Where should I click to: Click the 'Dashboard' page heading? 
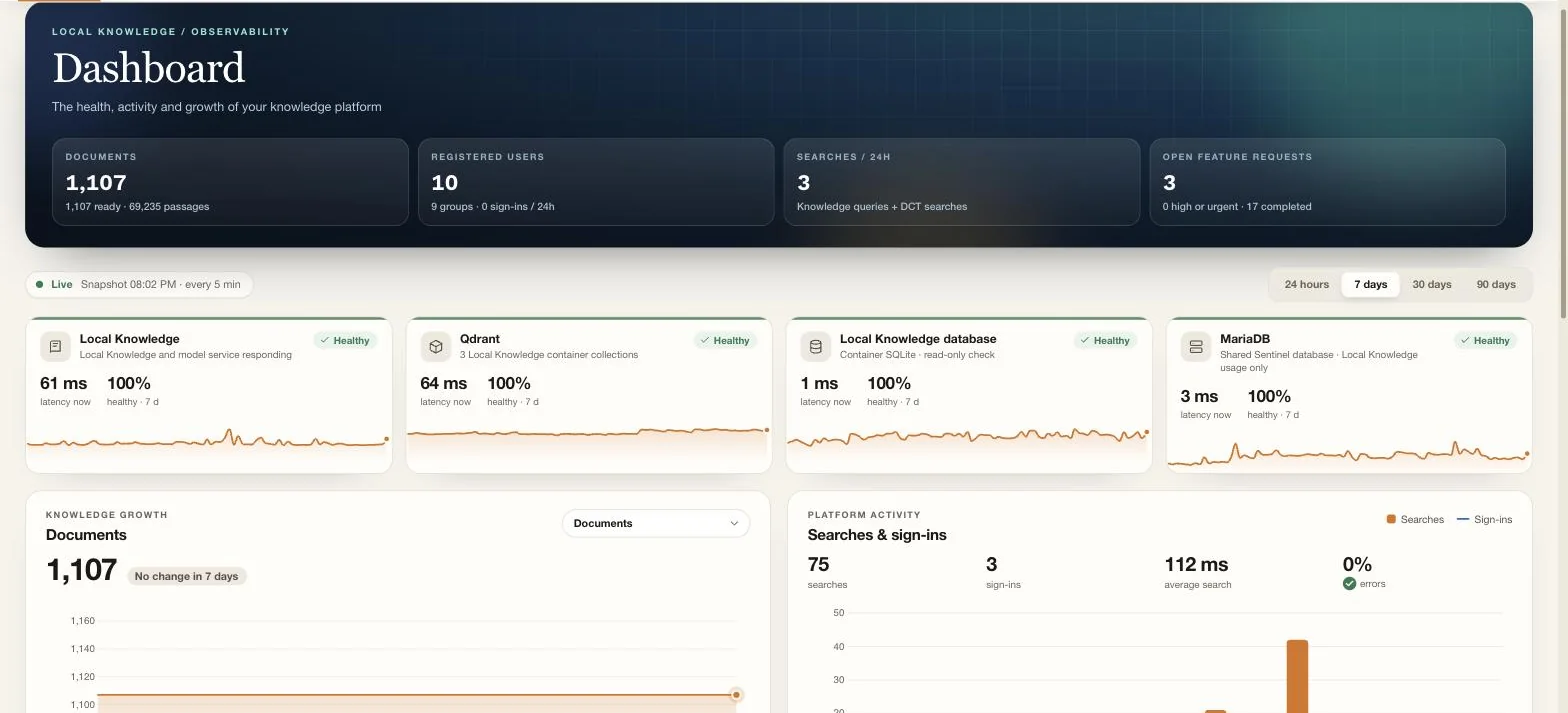click(148, 68)
